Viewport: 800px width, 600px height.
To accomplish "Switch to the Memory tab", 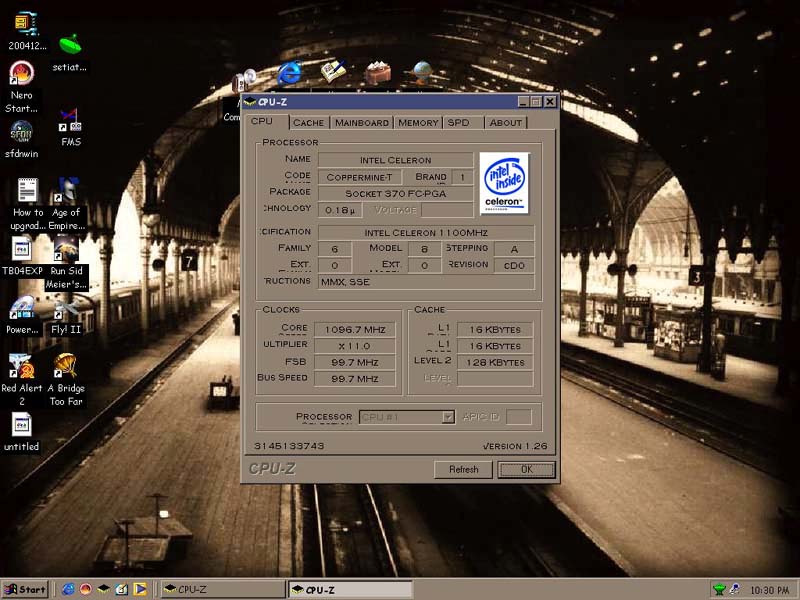I will pos(417,122).
